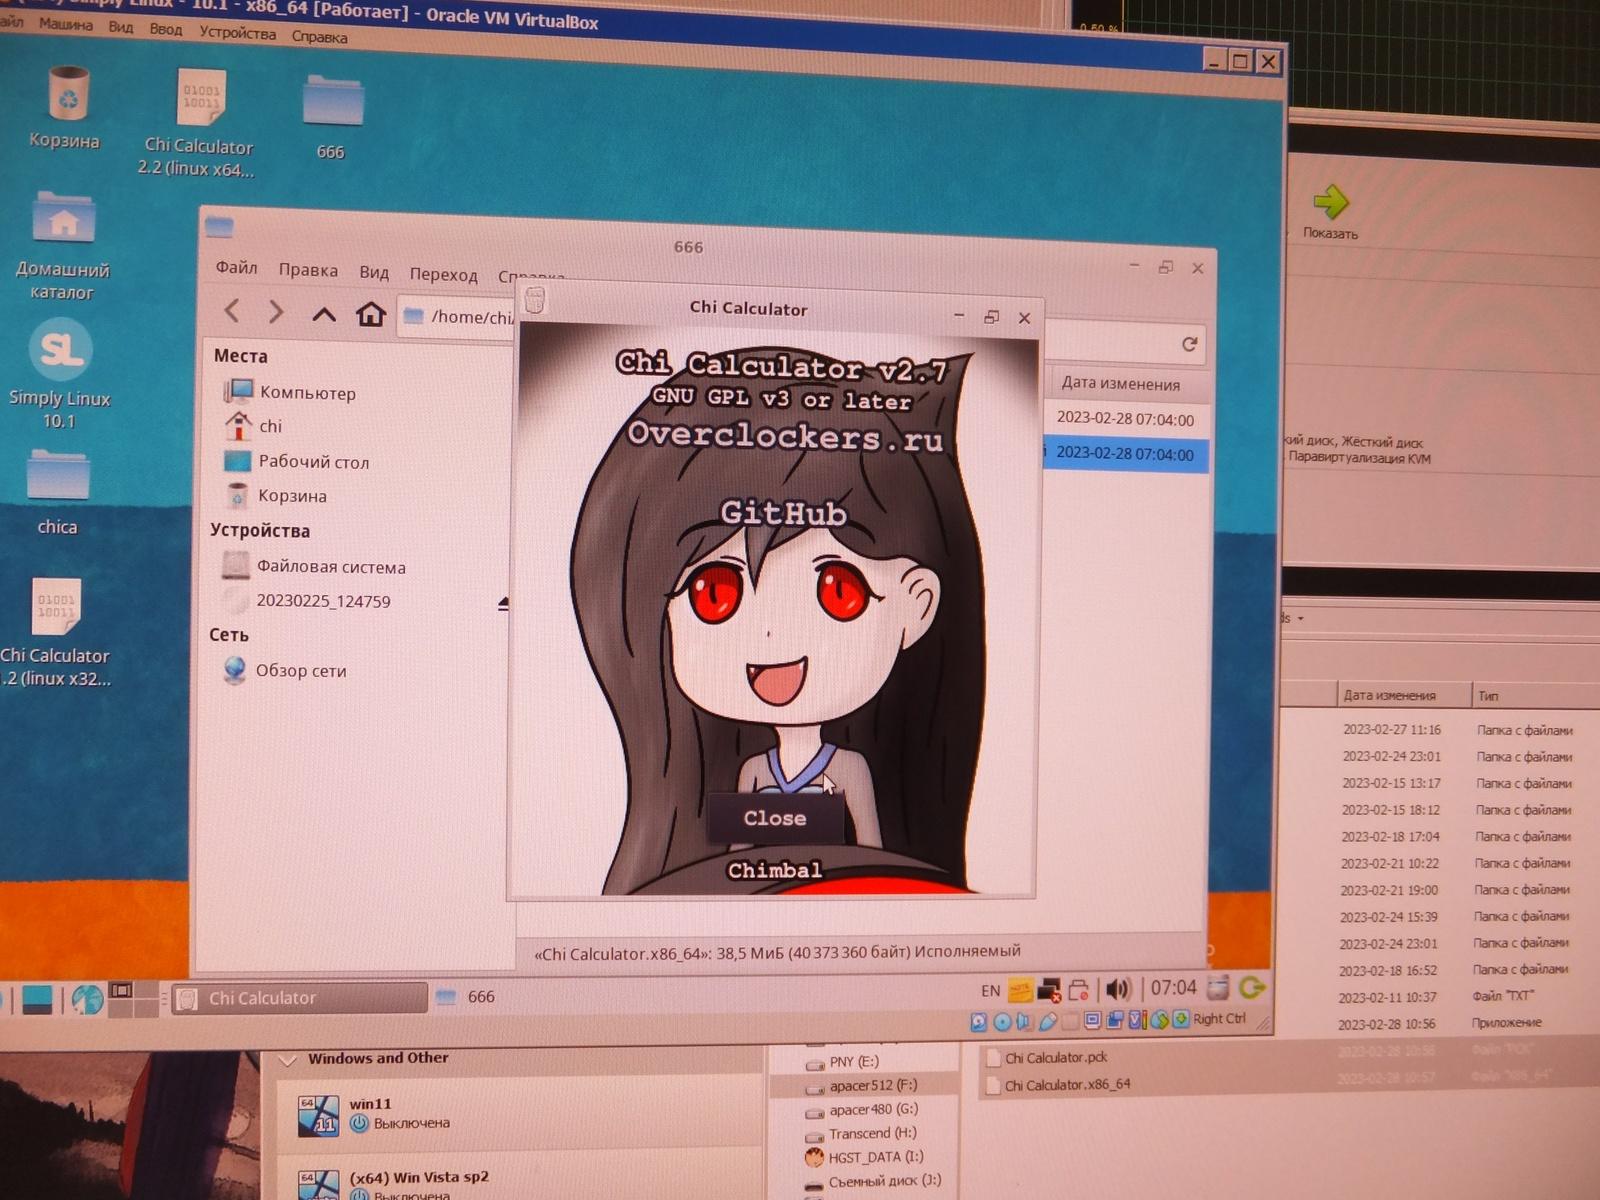
Task: Select Transcend (H:) drive in Explorer
Action: click(x=860, y=1133)
